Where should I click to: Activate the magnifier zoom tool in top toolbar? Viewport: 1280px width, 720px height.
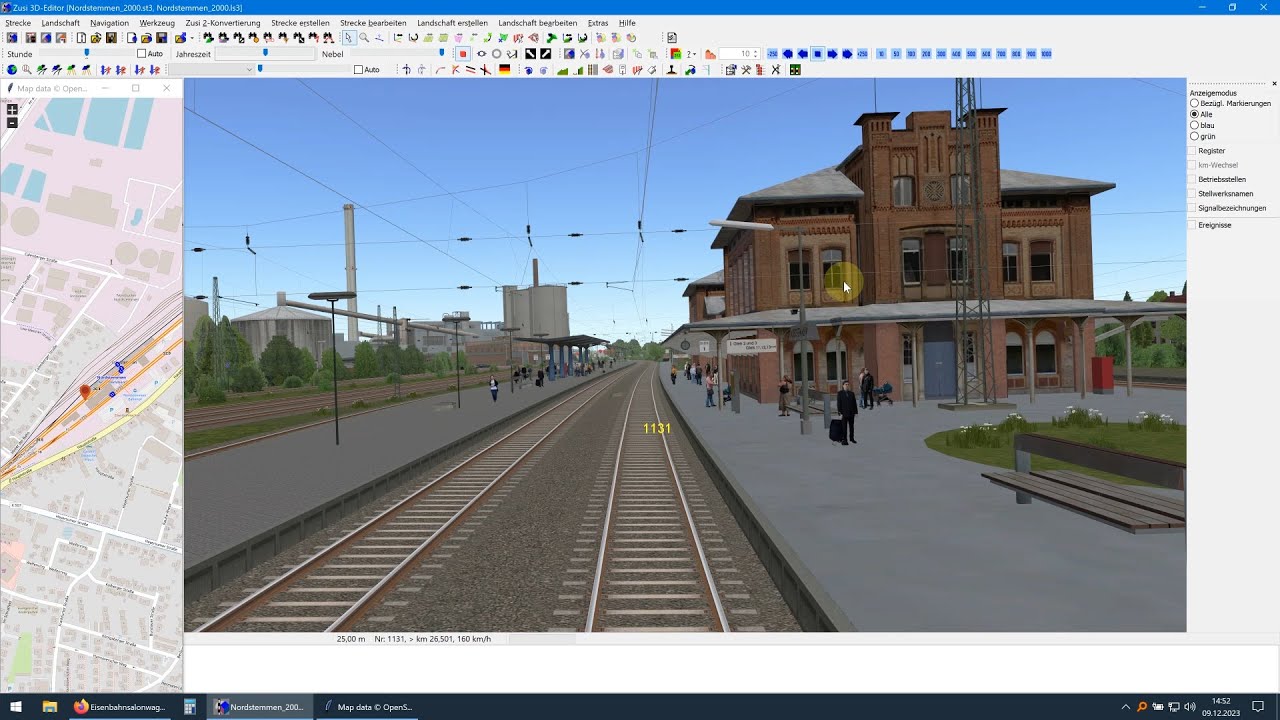[x=364, y=38]
